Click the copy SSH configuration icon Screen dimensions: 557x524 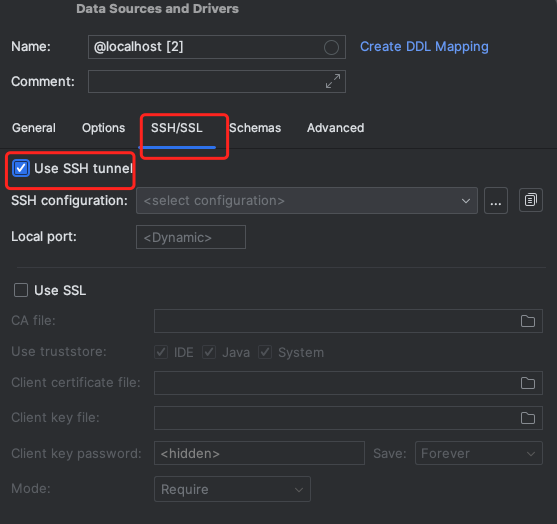pos(530,200)
